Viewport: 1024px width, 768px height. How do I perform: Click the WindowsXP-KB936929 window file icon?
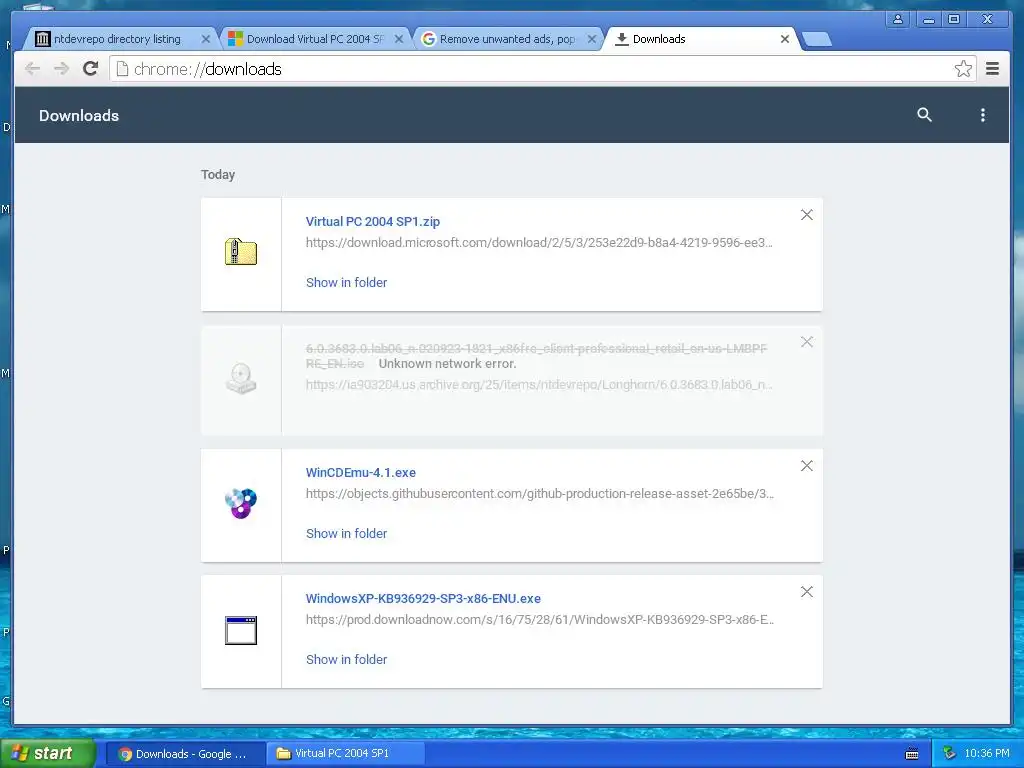[241, 630]
